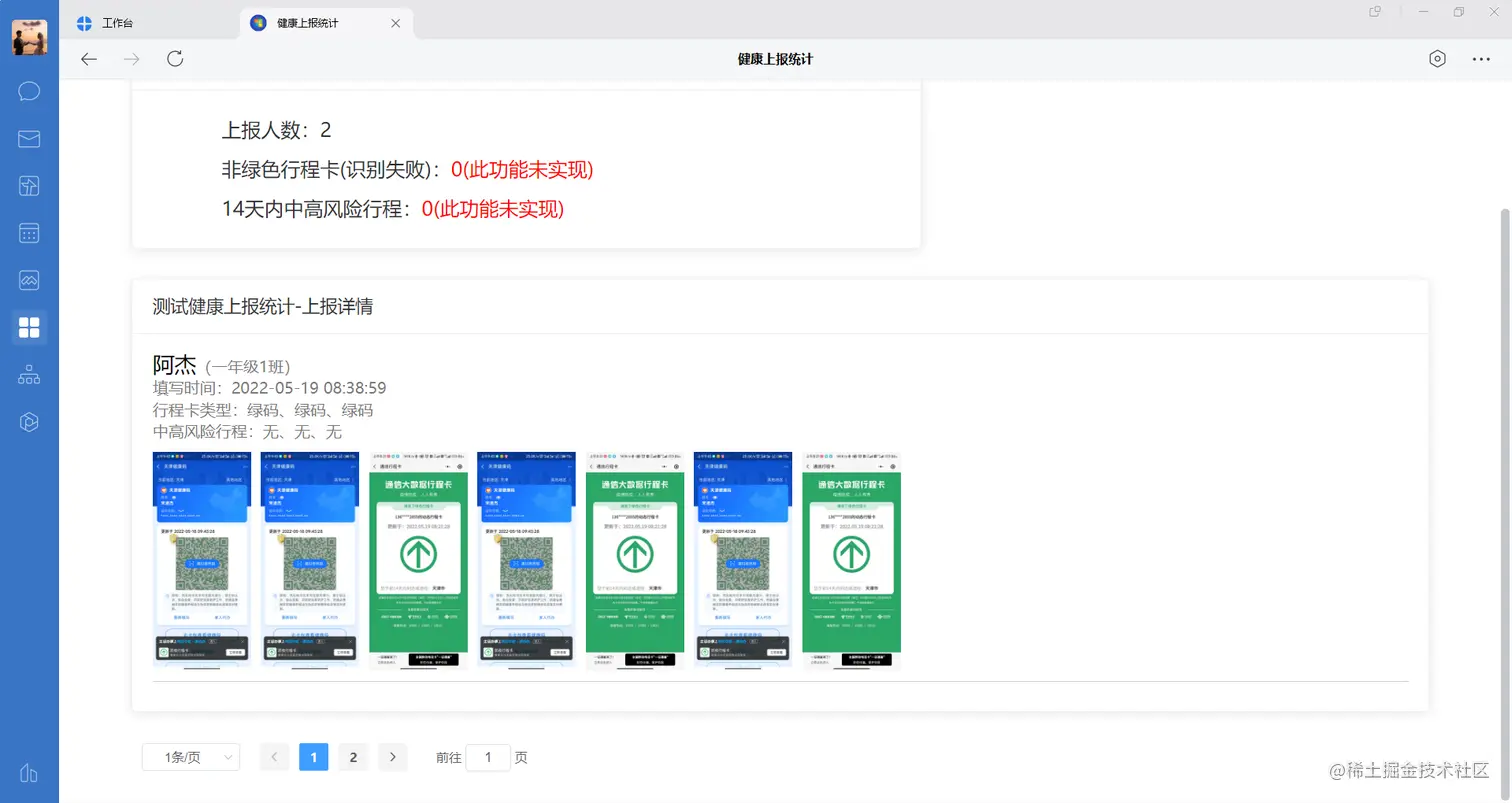Go forward with the right arrow
Viewport: 1512px width, 803px height.
pos(131,59)
